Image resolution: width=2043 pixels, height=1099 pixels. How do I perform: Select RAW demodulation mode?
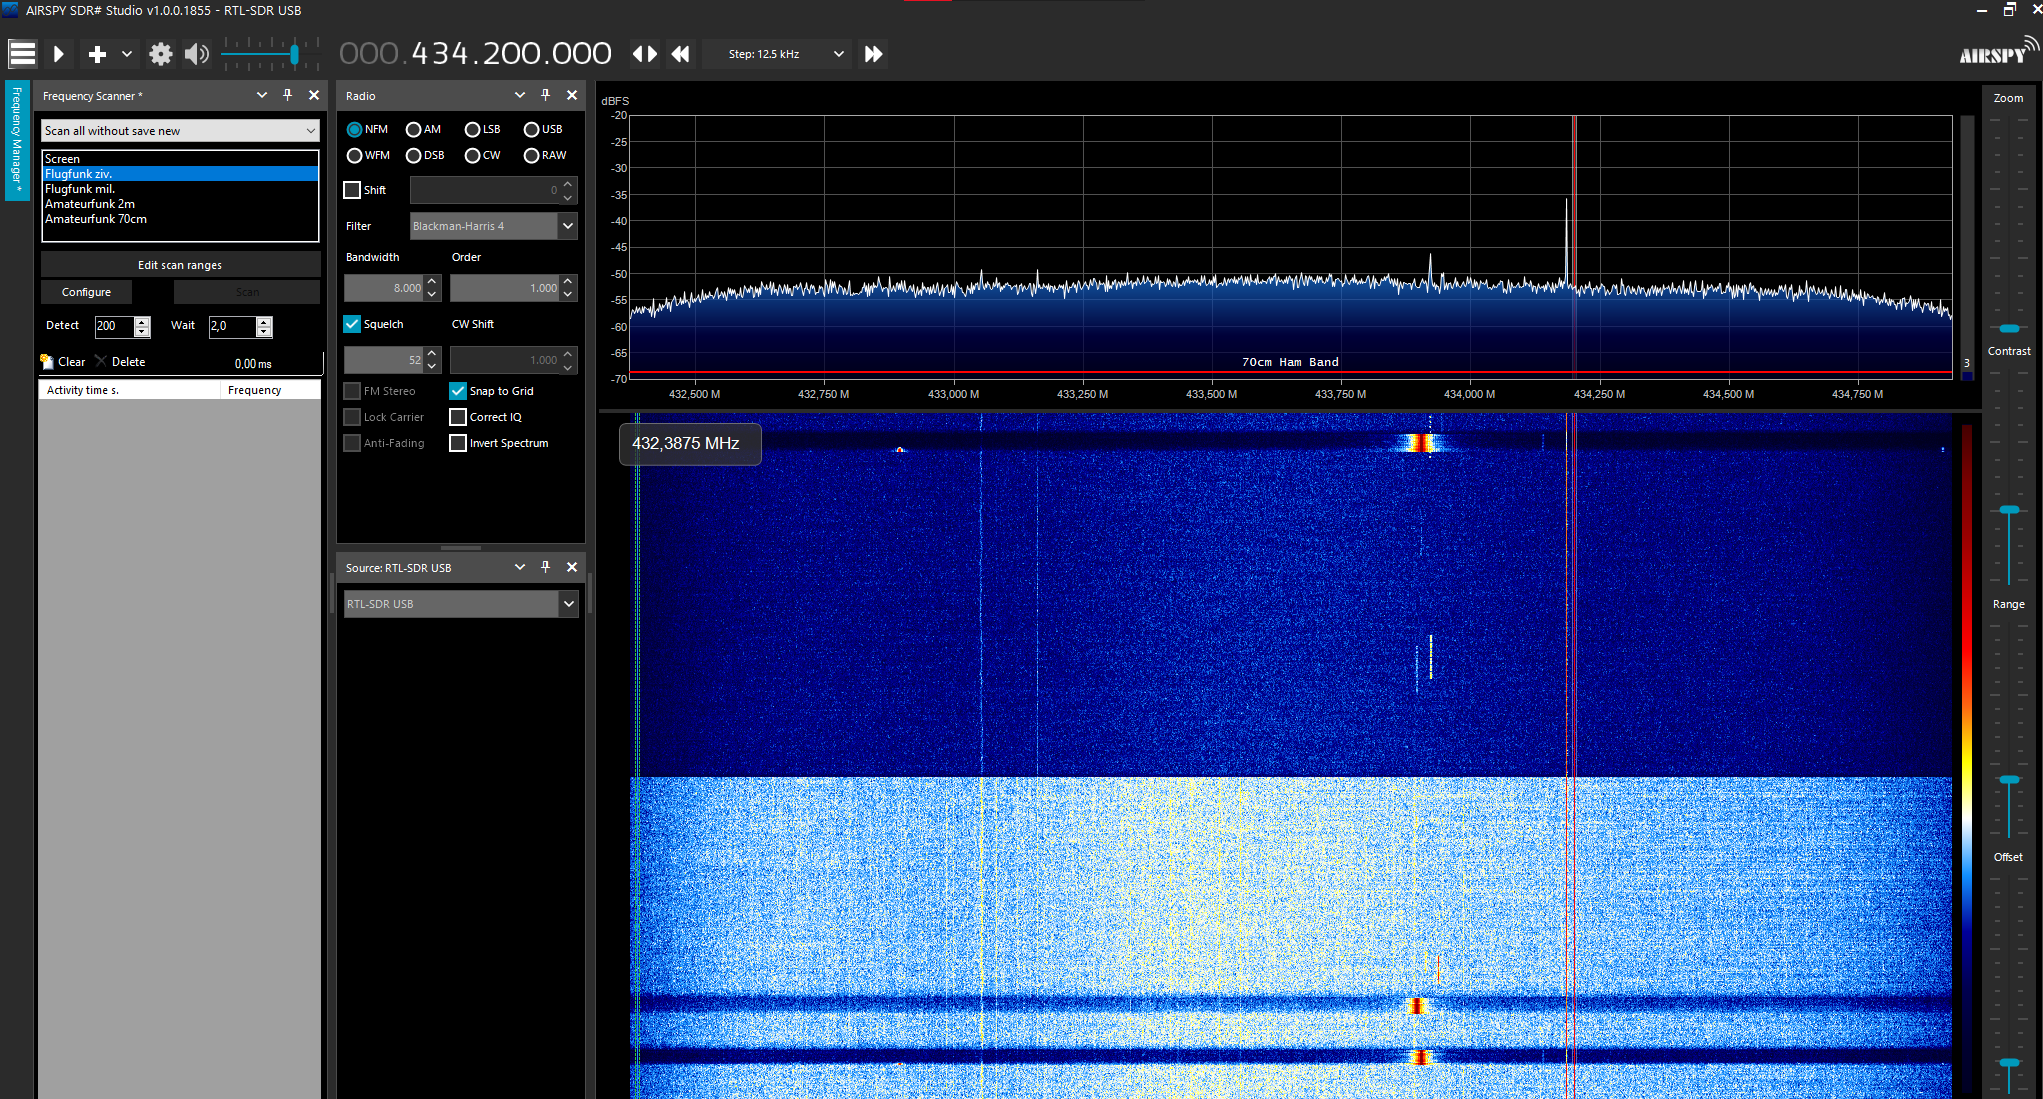pyautogui.click(x=545, y=155)
